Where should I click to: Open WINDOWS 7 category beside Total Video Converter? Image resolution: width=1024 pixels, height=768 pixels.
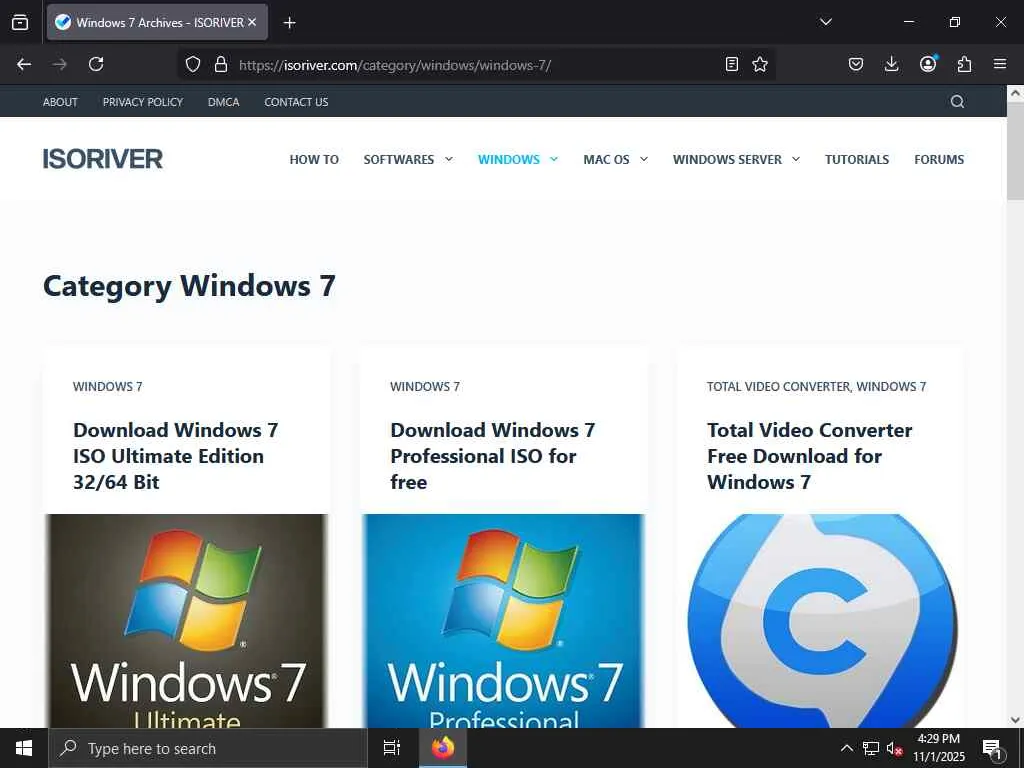point(891,387)
